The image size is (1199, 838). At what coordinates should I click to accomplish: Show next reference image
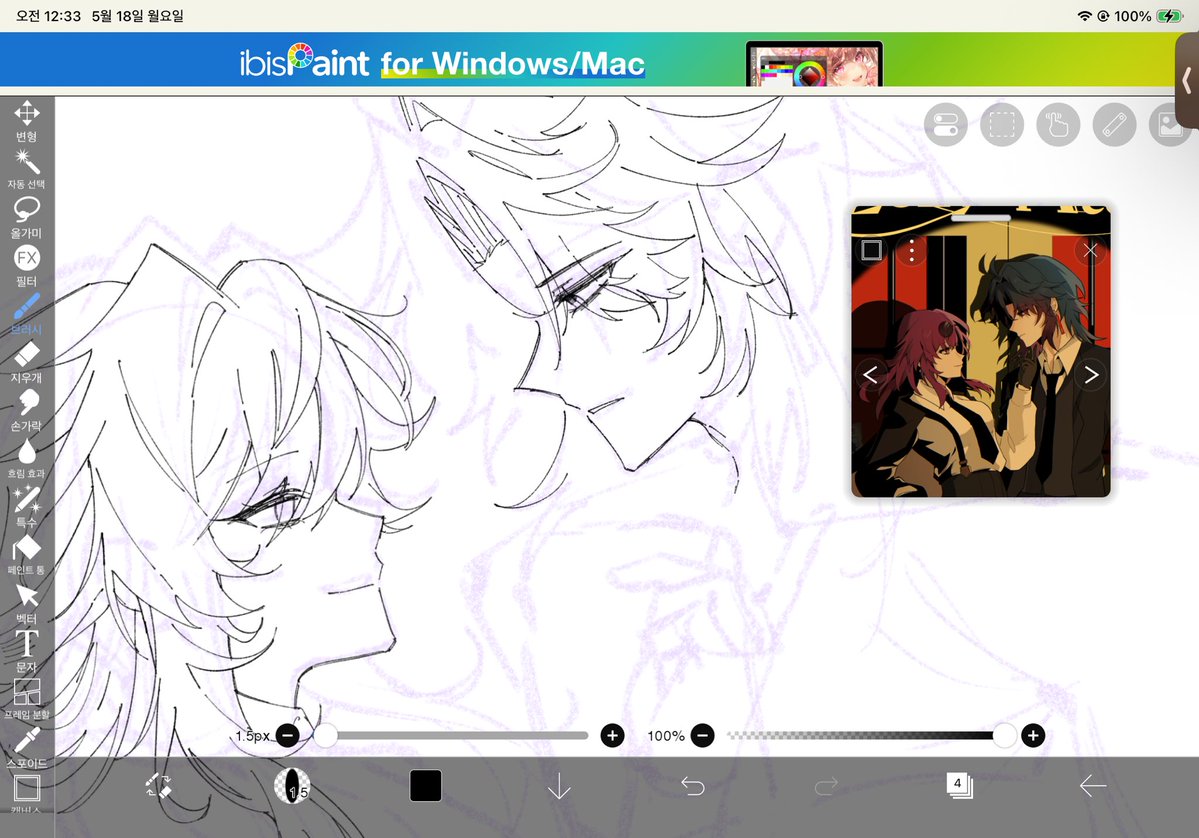(1091, 375)
